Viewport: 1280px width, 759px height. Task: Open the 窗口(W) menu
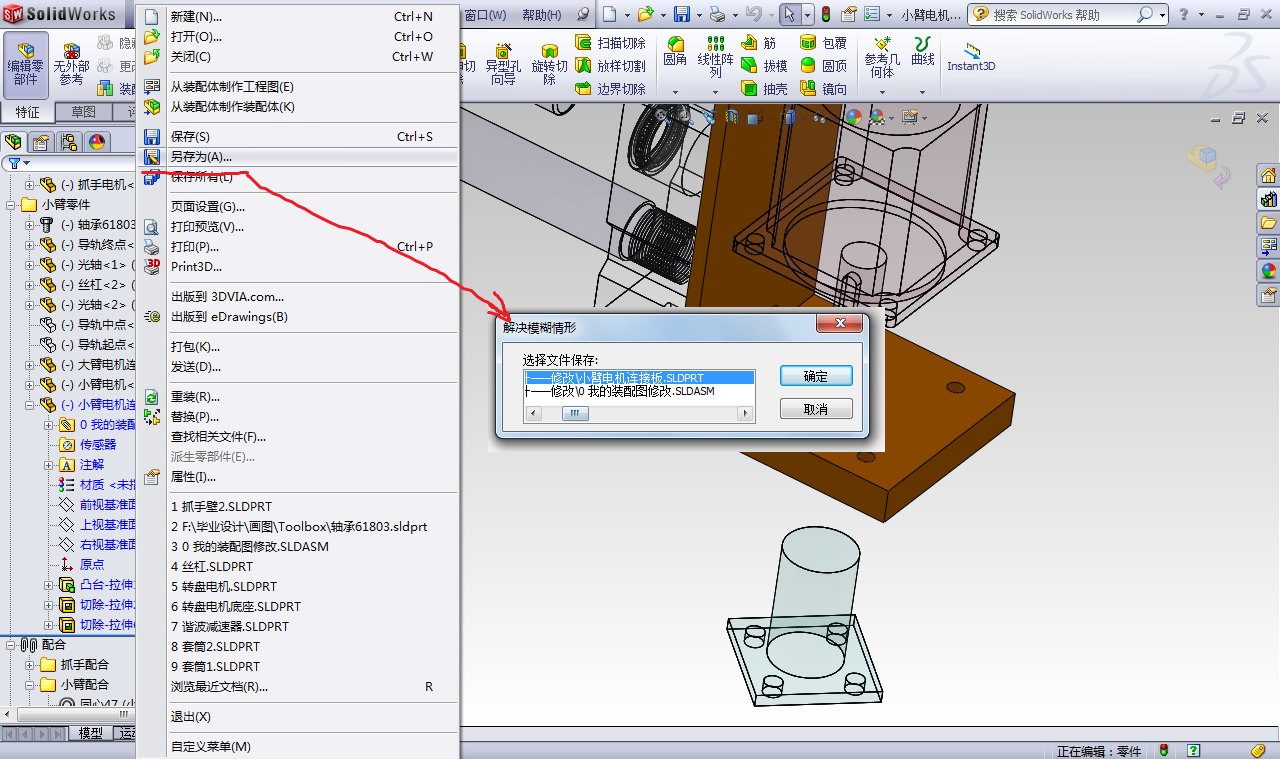486,15
